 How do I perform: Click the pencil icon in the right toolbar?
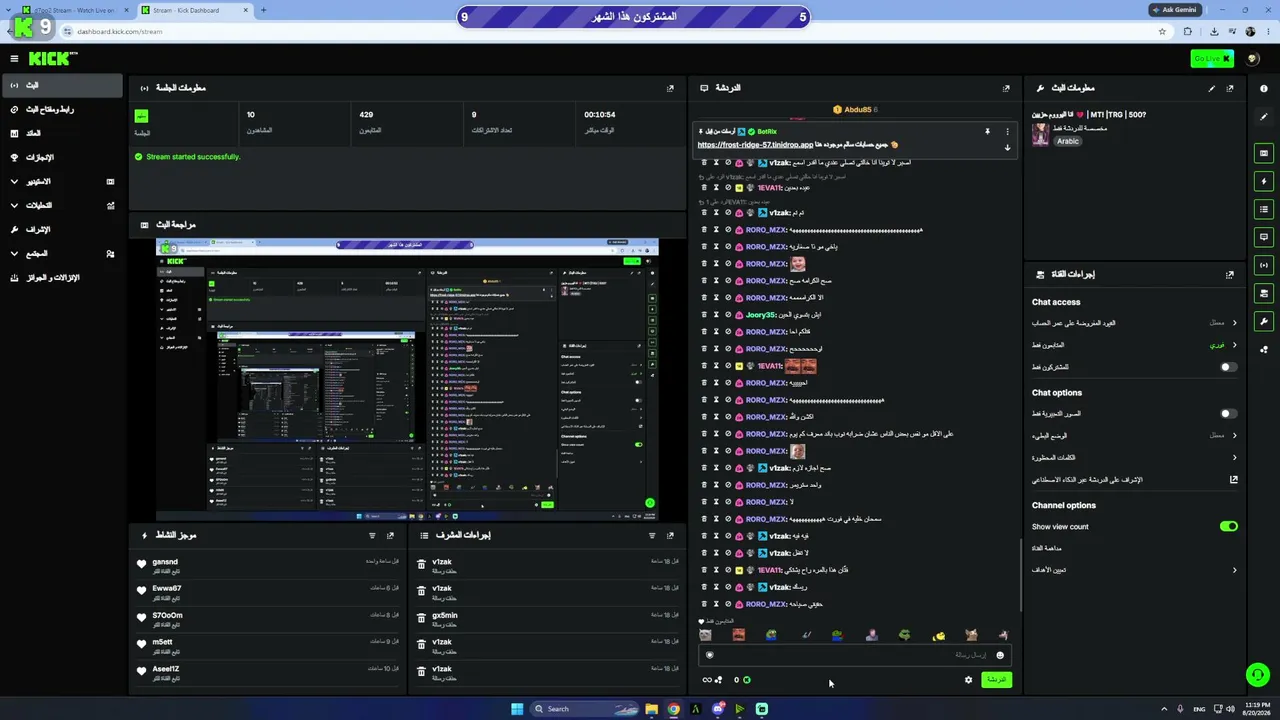coord(1264,117)
